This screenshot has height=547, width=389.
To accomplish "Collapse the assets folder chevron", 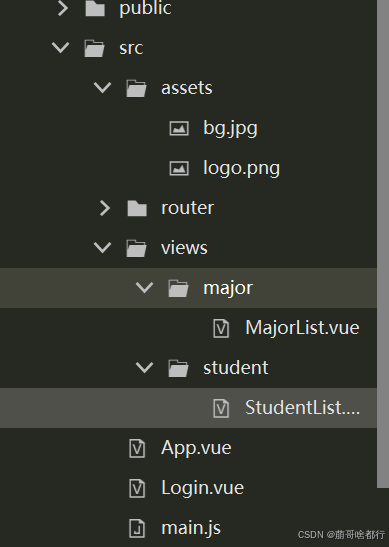I will click(103, 87).
